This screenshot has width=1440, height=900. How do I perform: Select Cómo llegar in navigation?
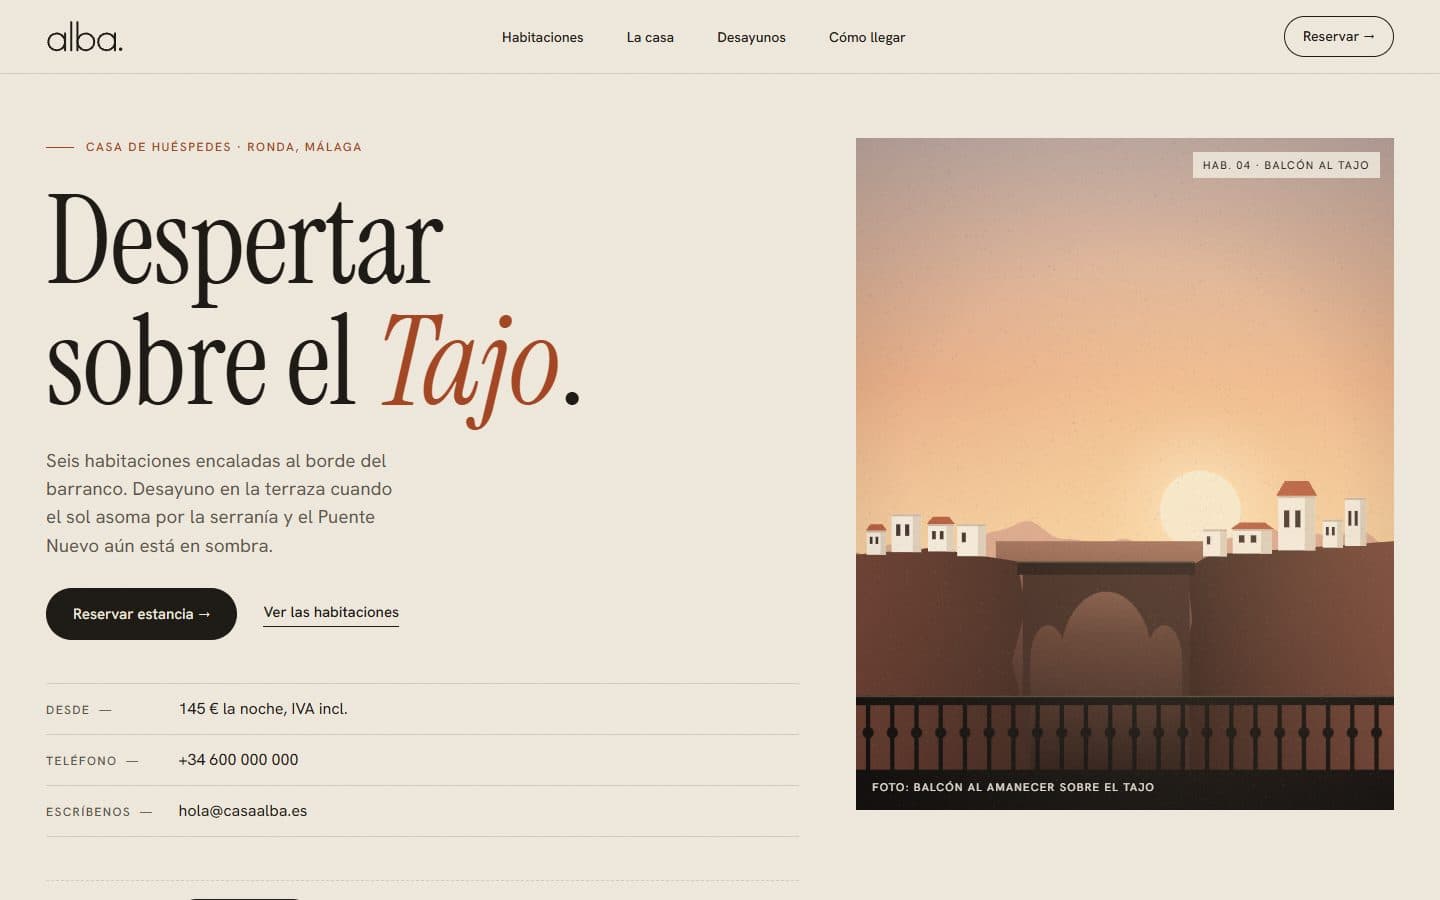pos(867,37)
